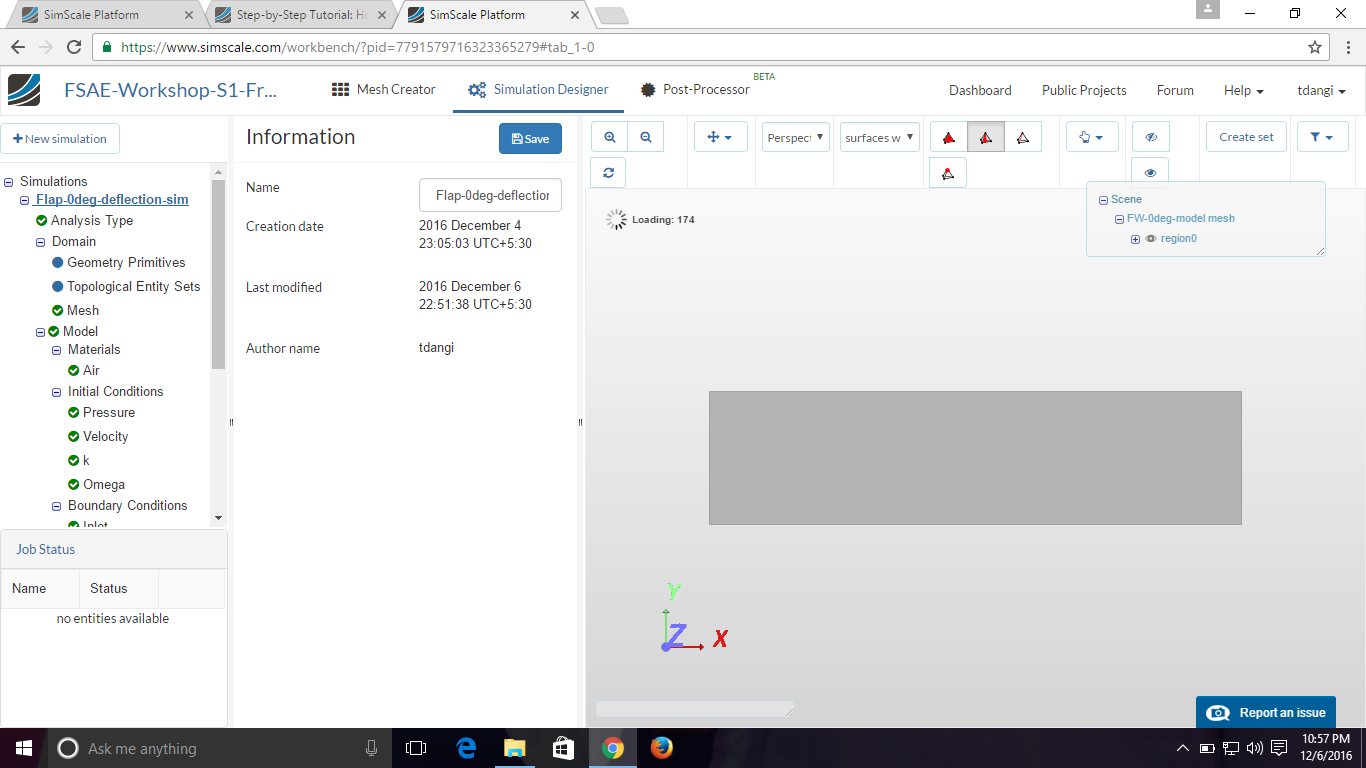
Task: Click the Name input field
Action: pos(490,196)
